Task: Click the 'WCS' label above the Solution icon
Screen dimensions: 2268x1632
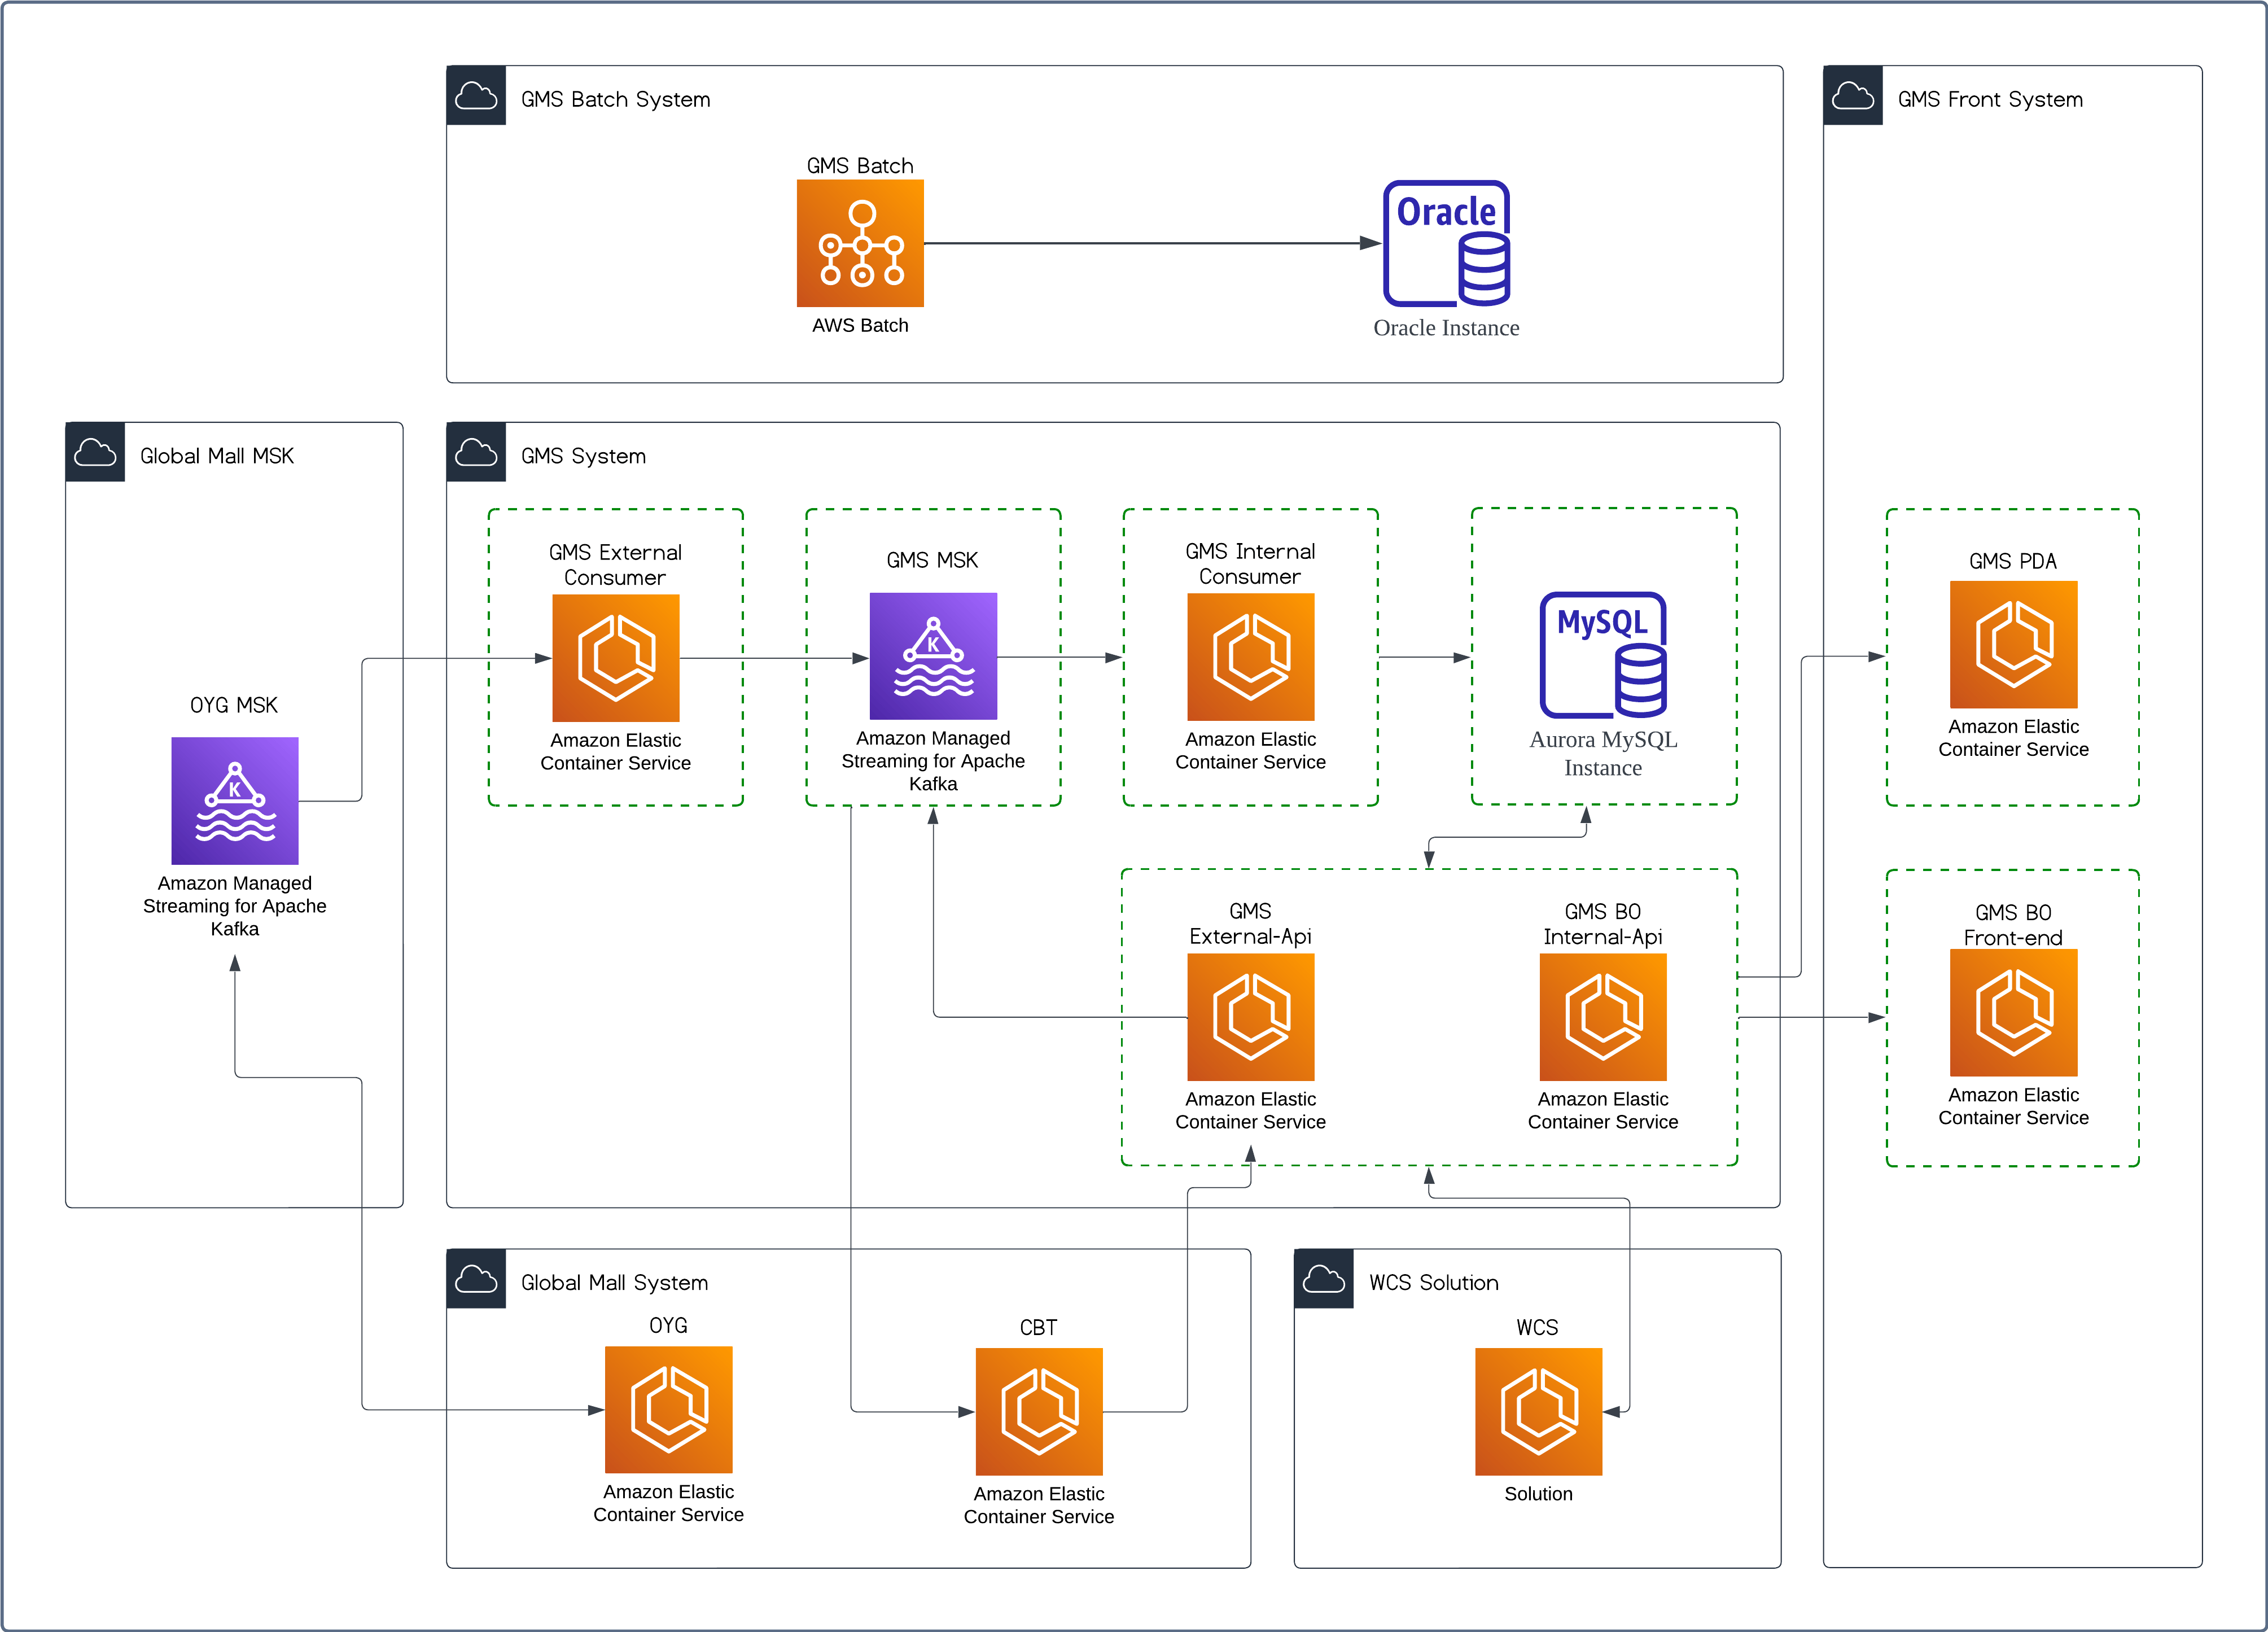Action: [1537, 1328]
